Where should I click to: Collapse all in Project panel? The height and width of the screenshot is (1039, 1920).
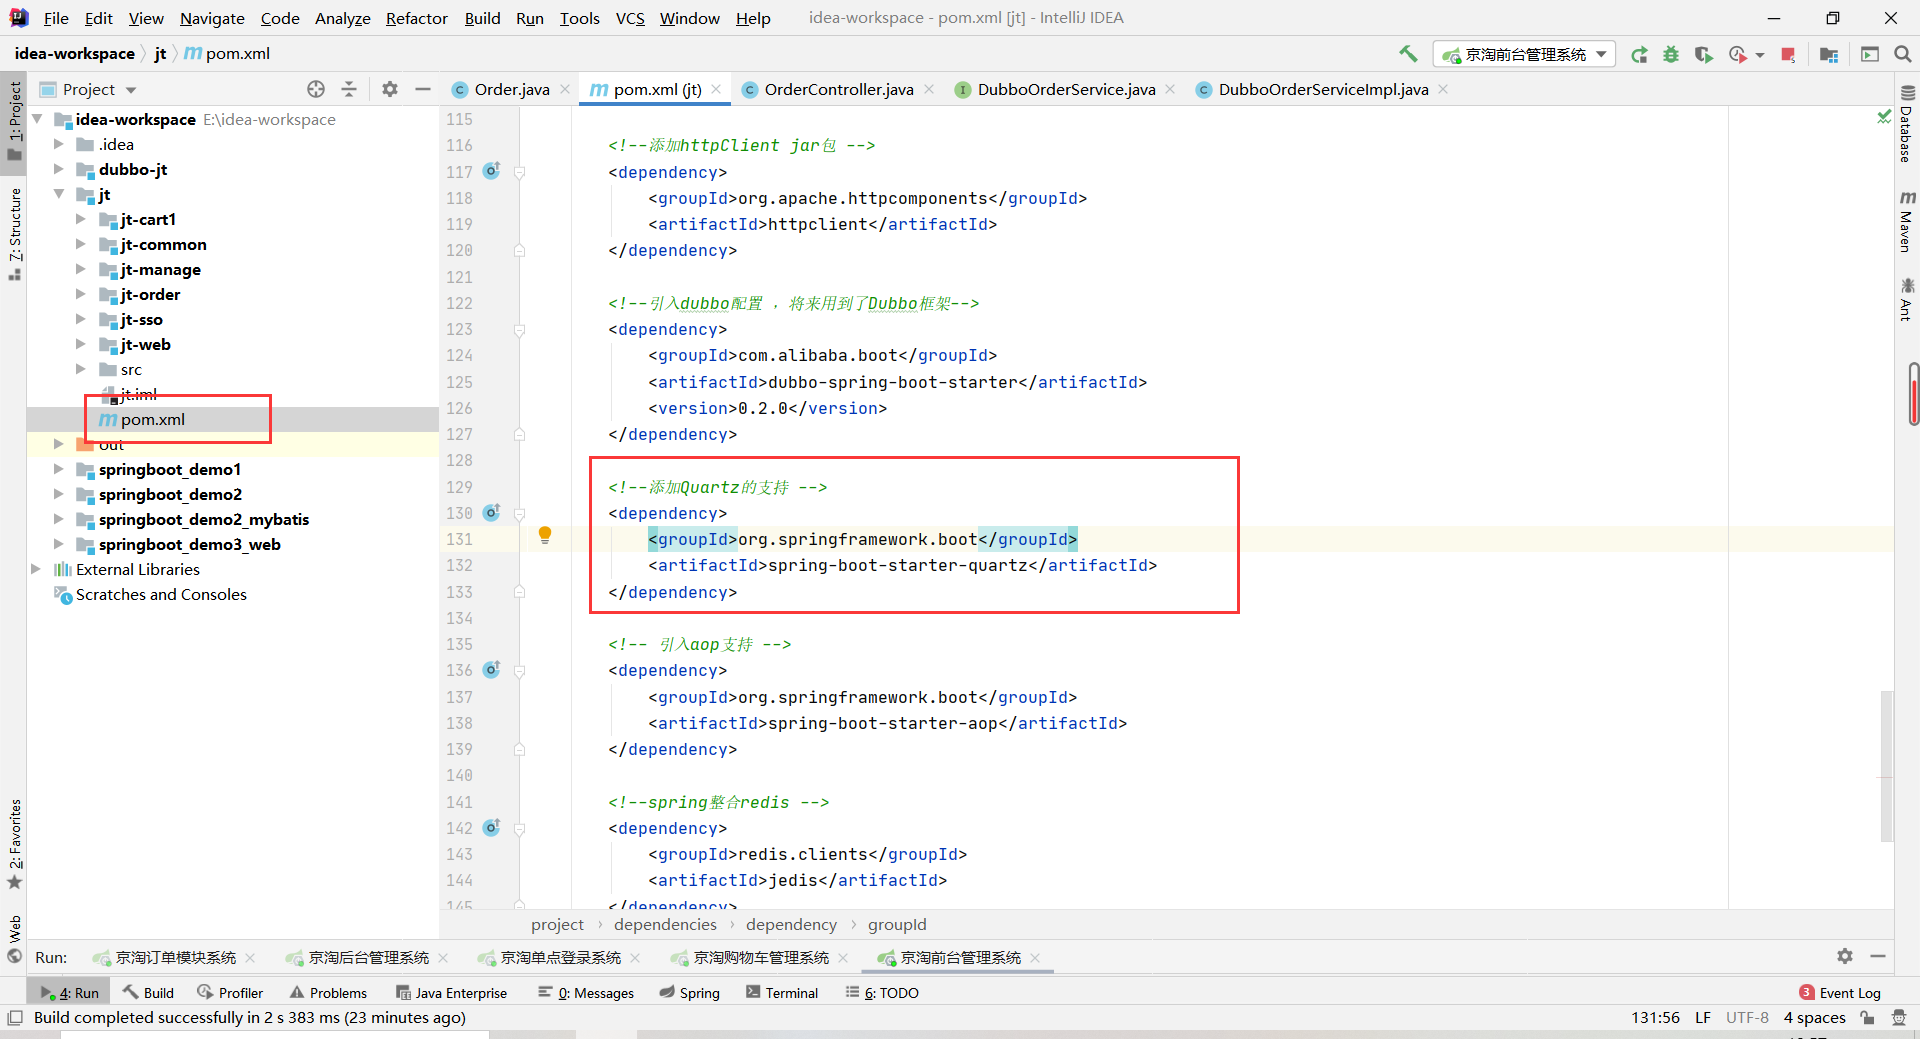click(x=349, y=89)
